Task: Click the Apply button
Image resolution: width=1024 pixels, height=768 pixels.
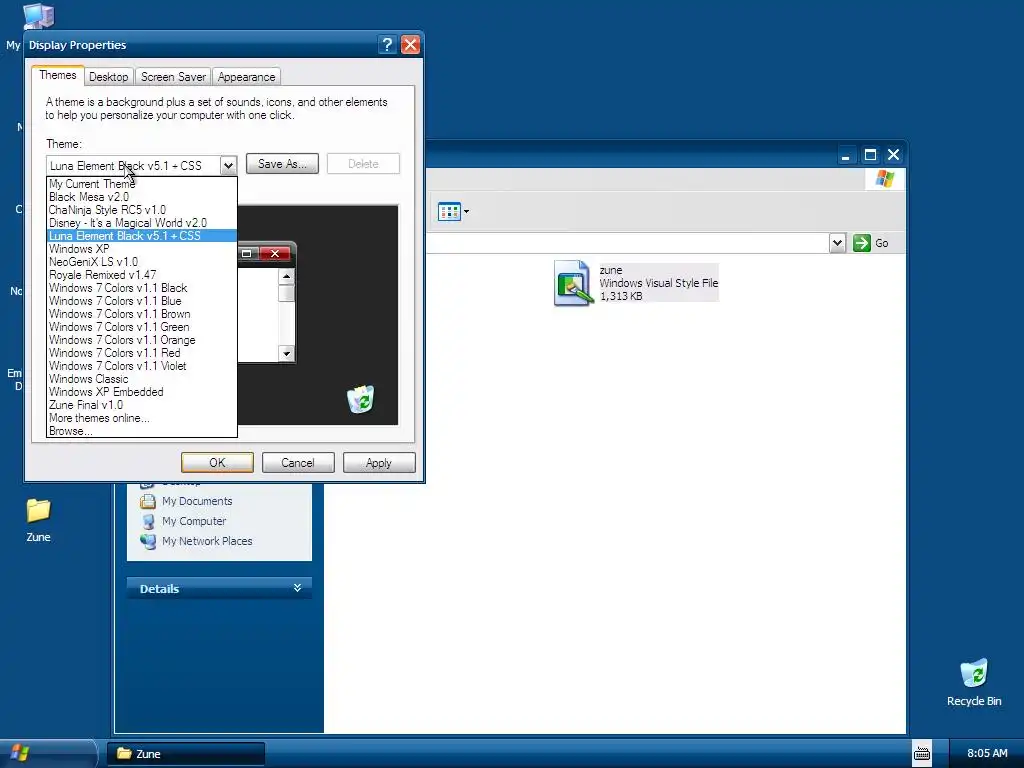Action: pyautogui.click(x=379, y=462)
